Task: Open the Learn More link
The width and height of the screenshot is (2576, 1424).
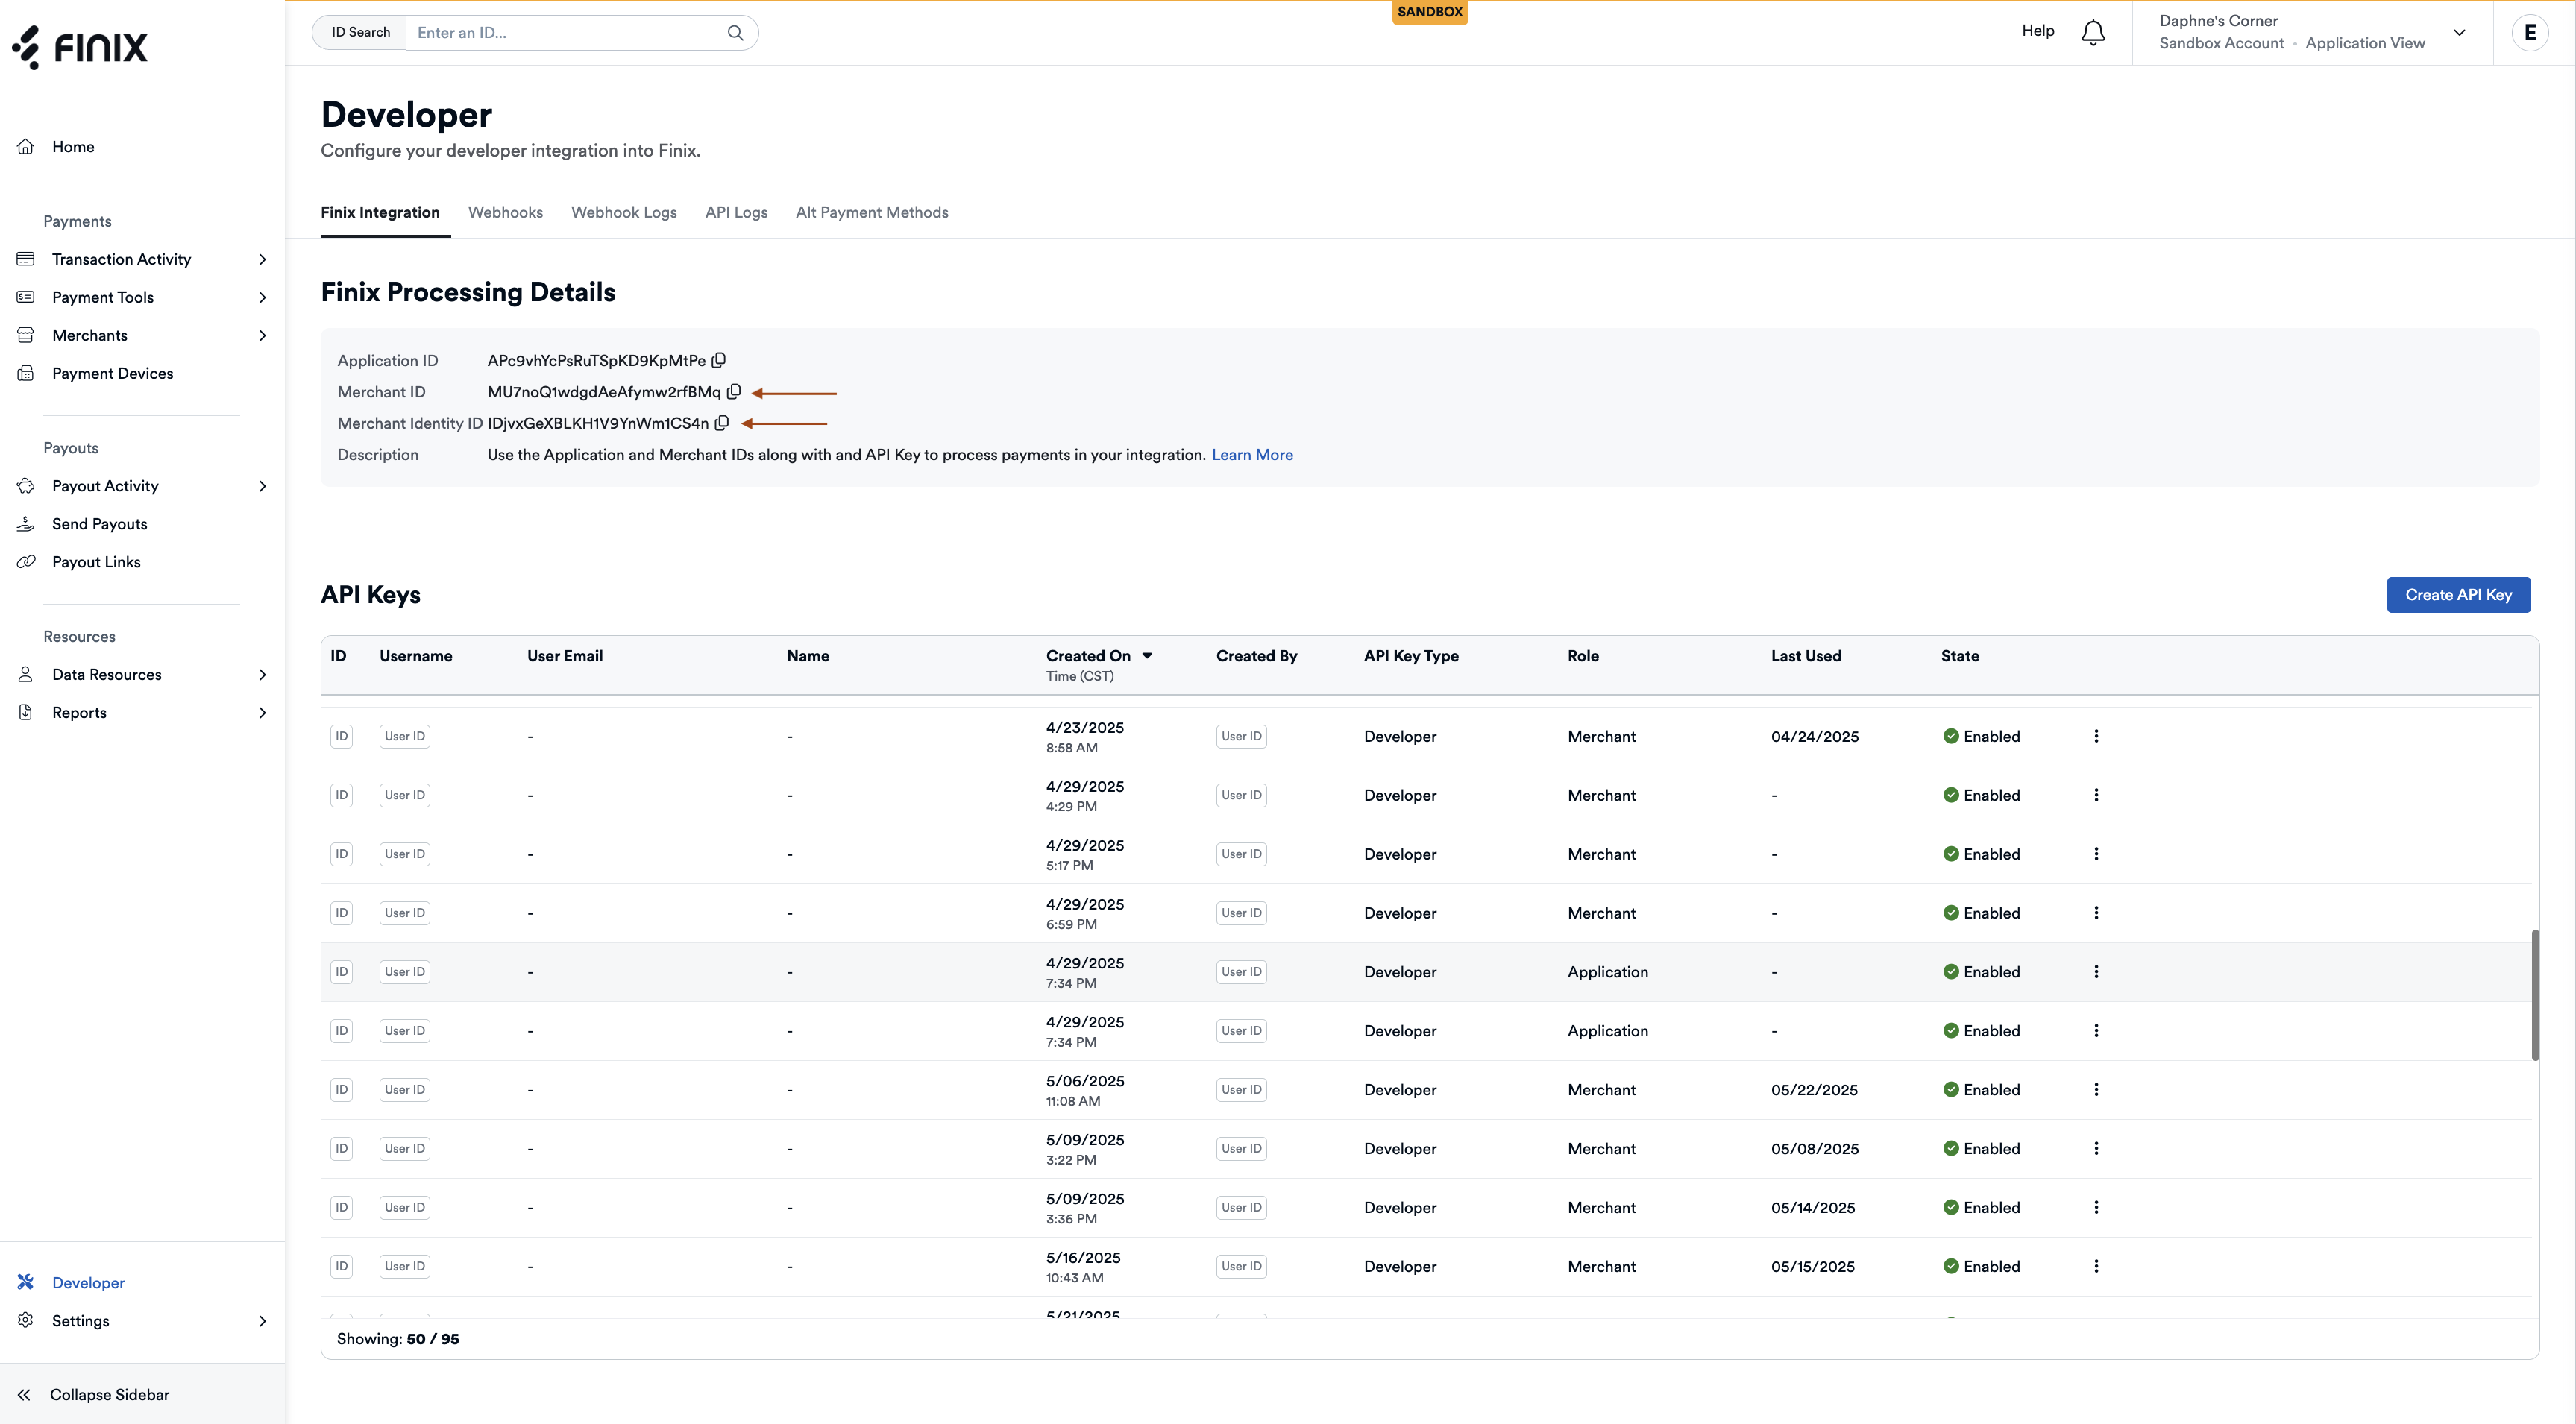Action: [x=1252, y=454]
